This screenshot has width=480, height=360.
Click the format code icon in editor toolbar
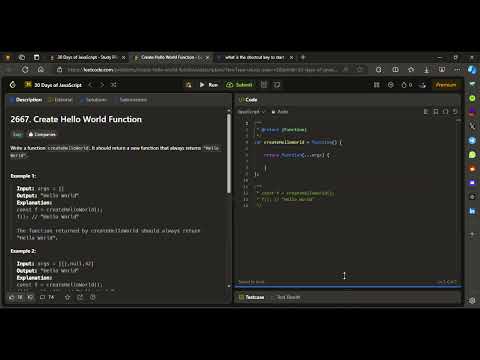(x=426, y=111)
